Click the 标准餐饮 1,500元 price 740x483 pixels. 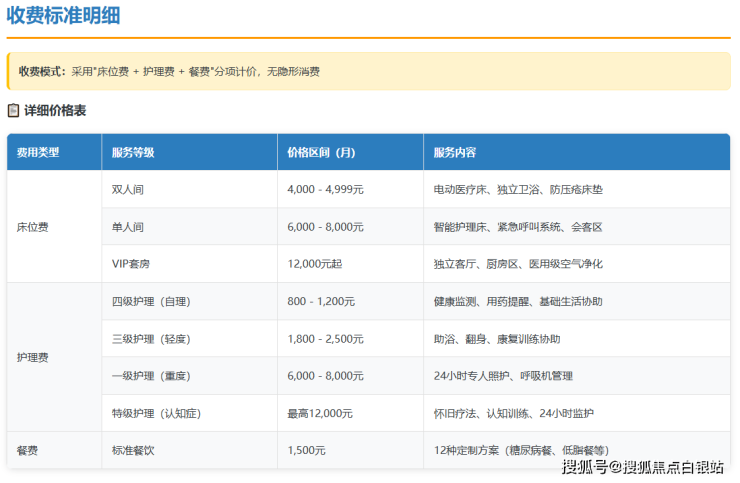click(x=306, y=451)
